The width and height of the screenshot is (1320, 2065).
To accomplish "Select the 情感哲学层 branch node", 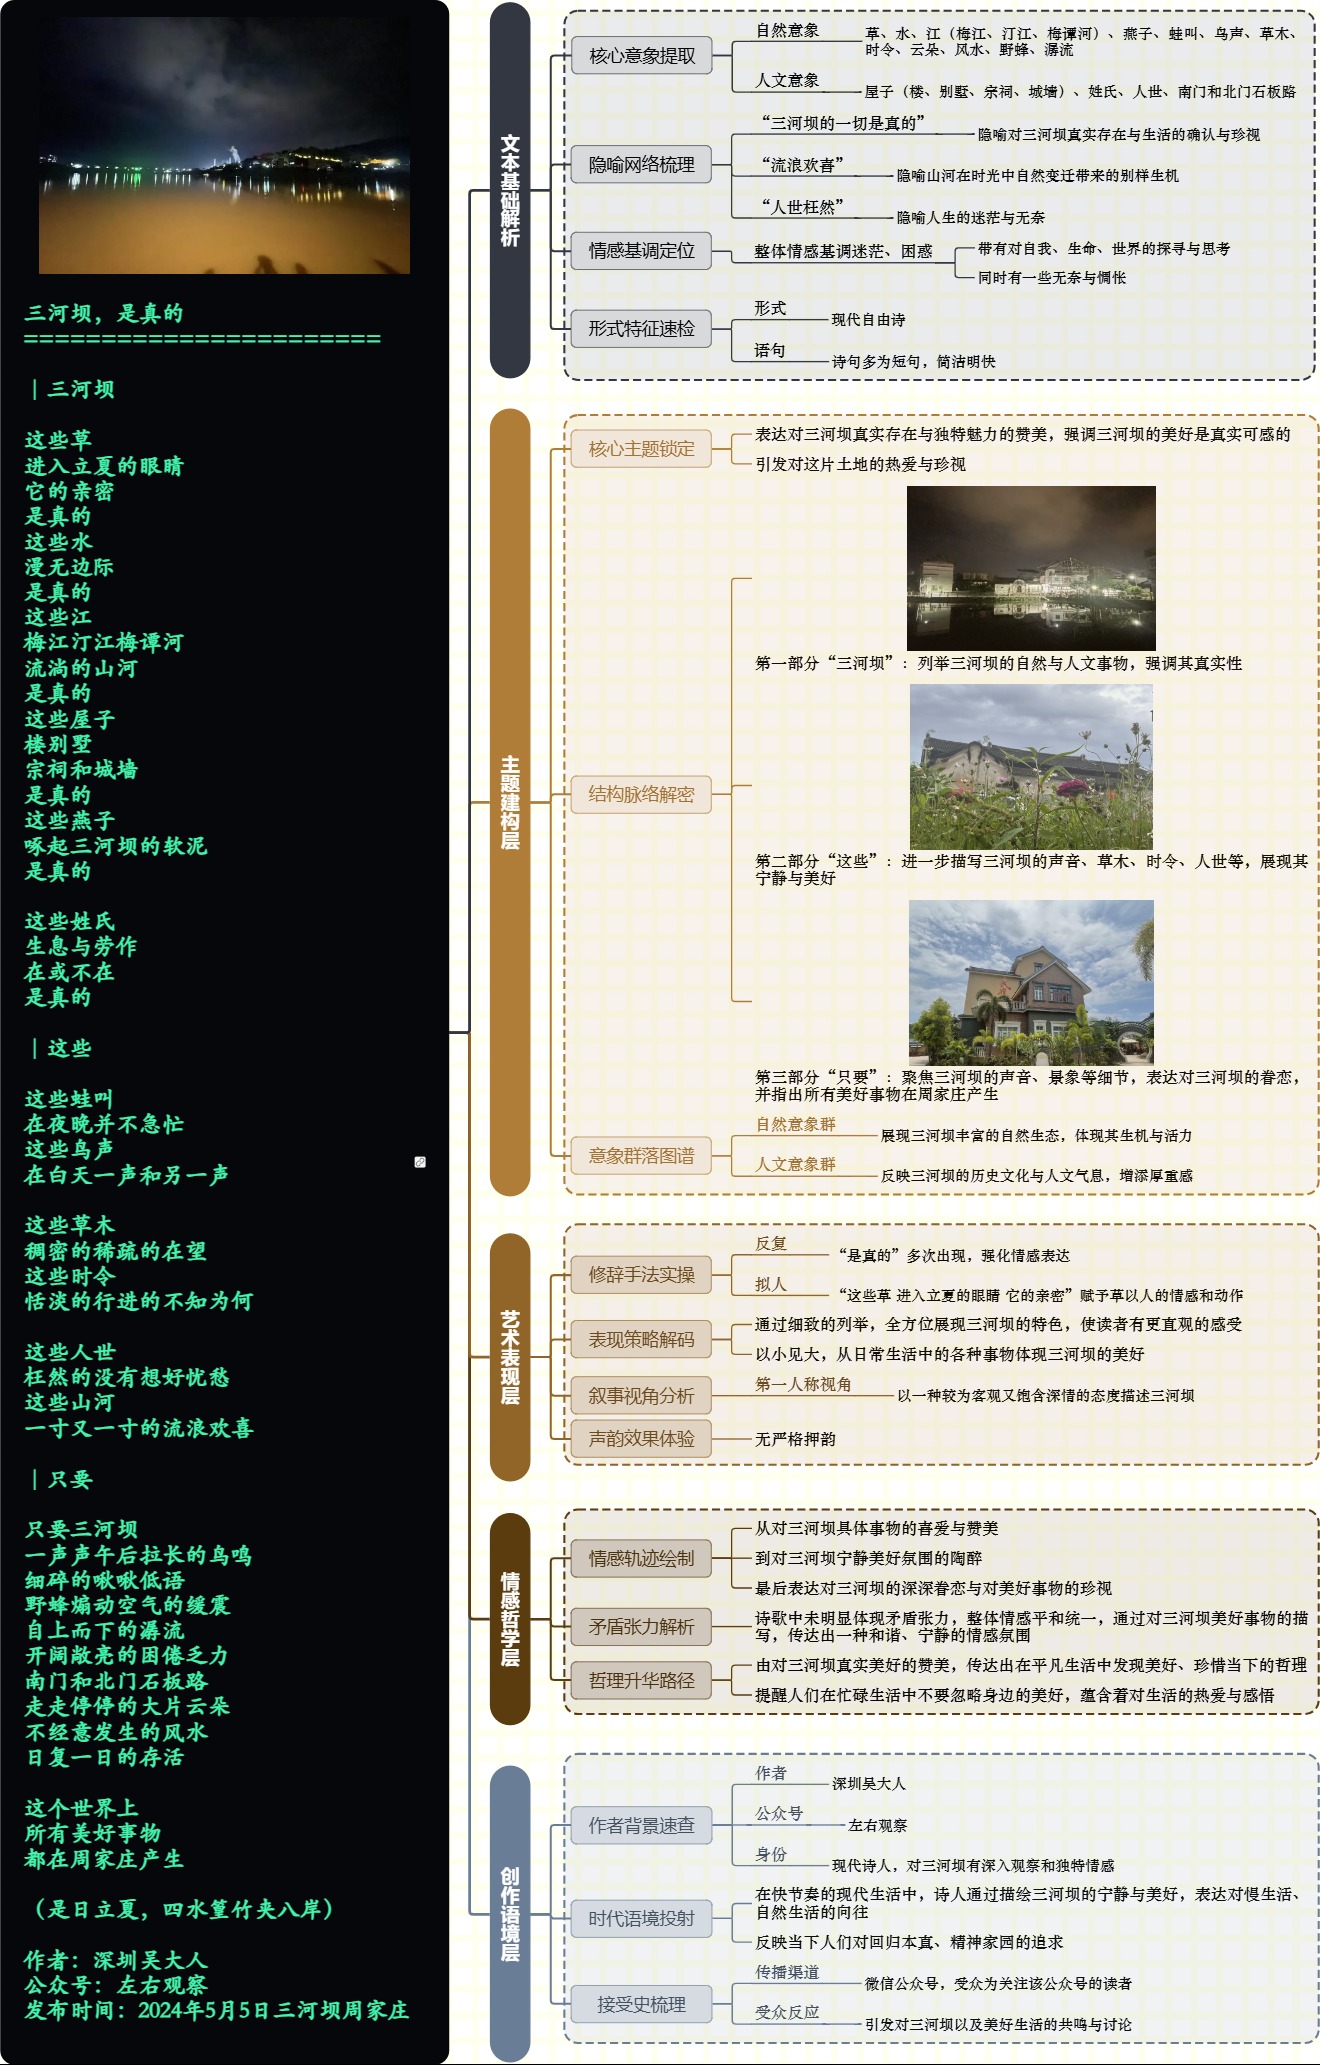I will (510, 1619).
